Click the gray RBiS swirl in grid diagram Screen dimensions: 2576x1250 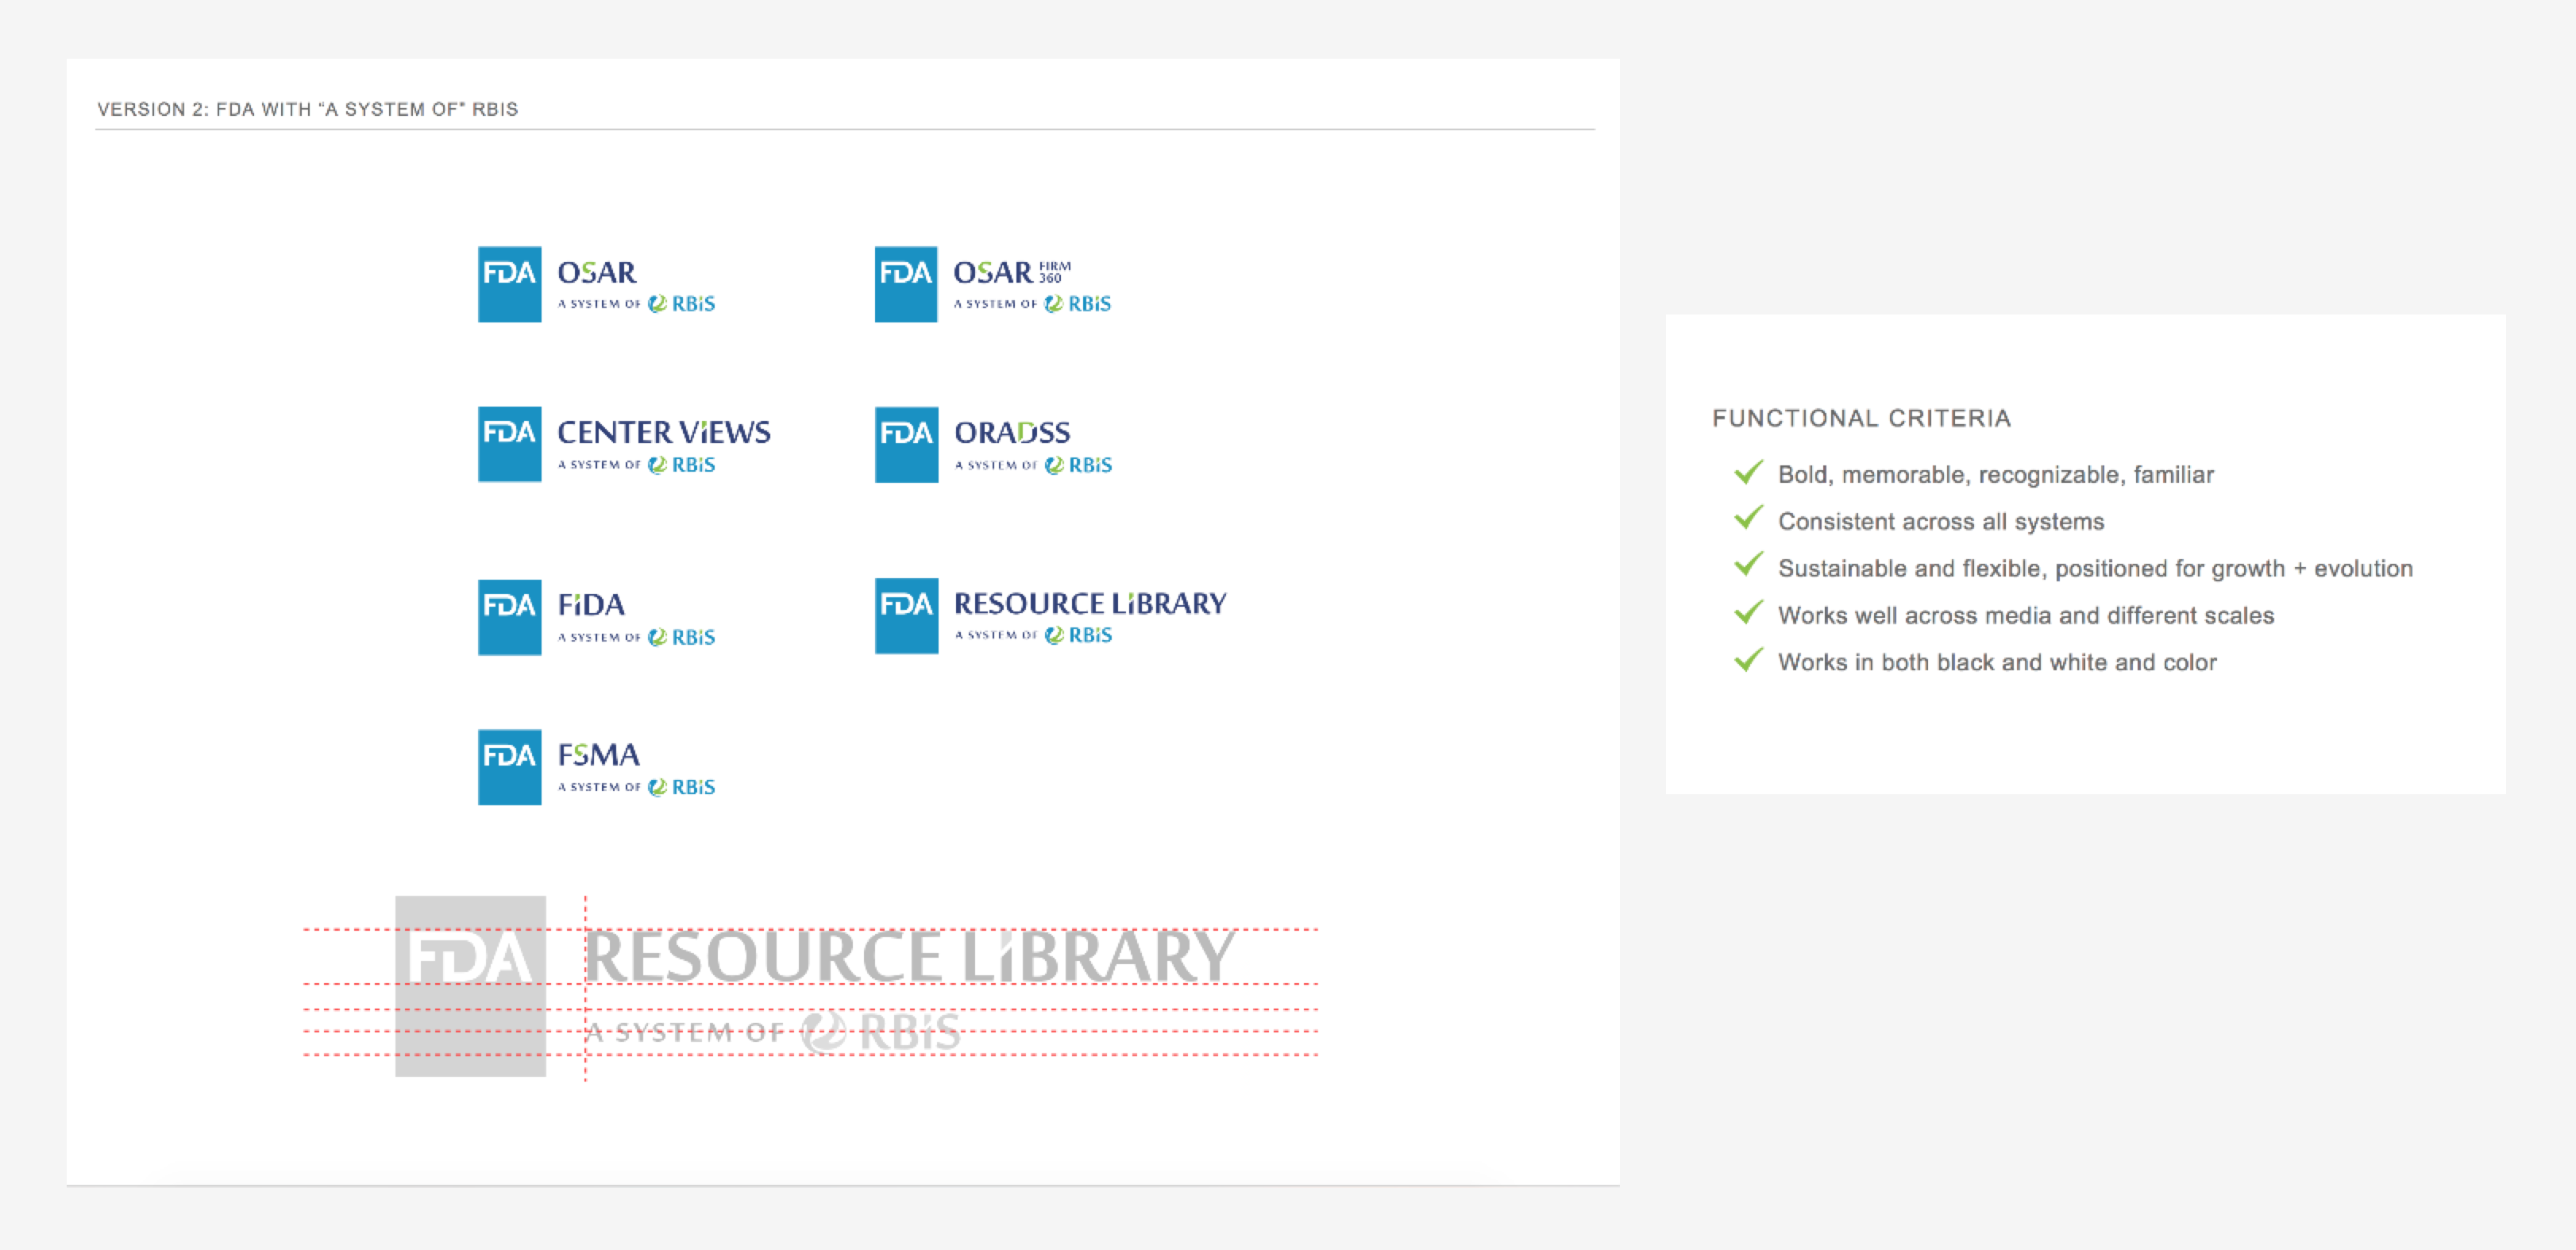[x=825, y=1032]
